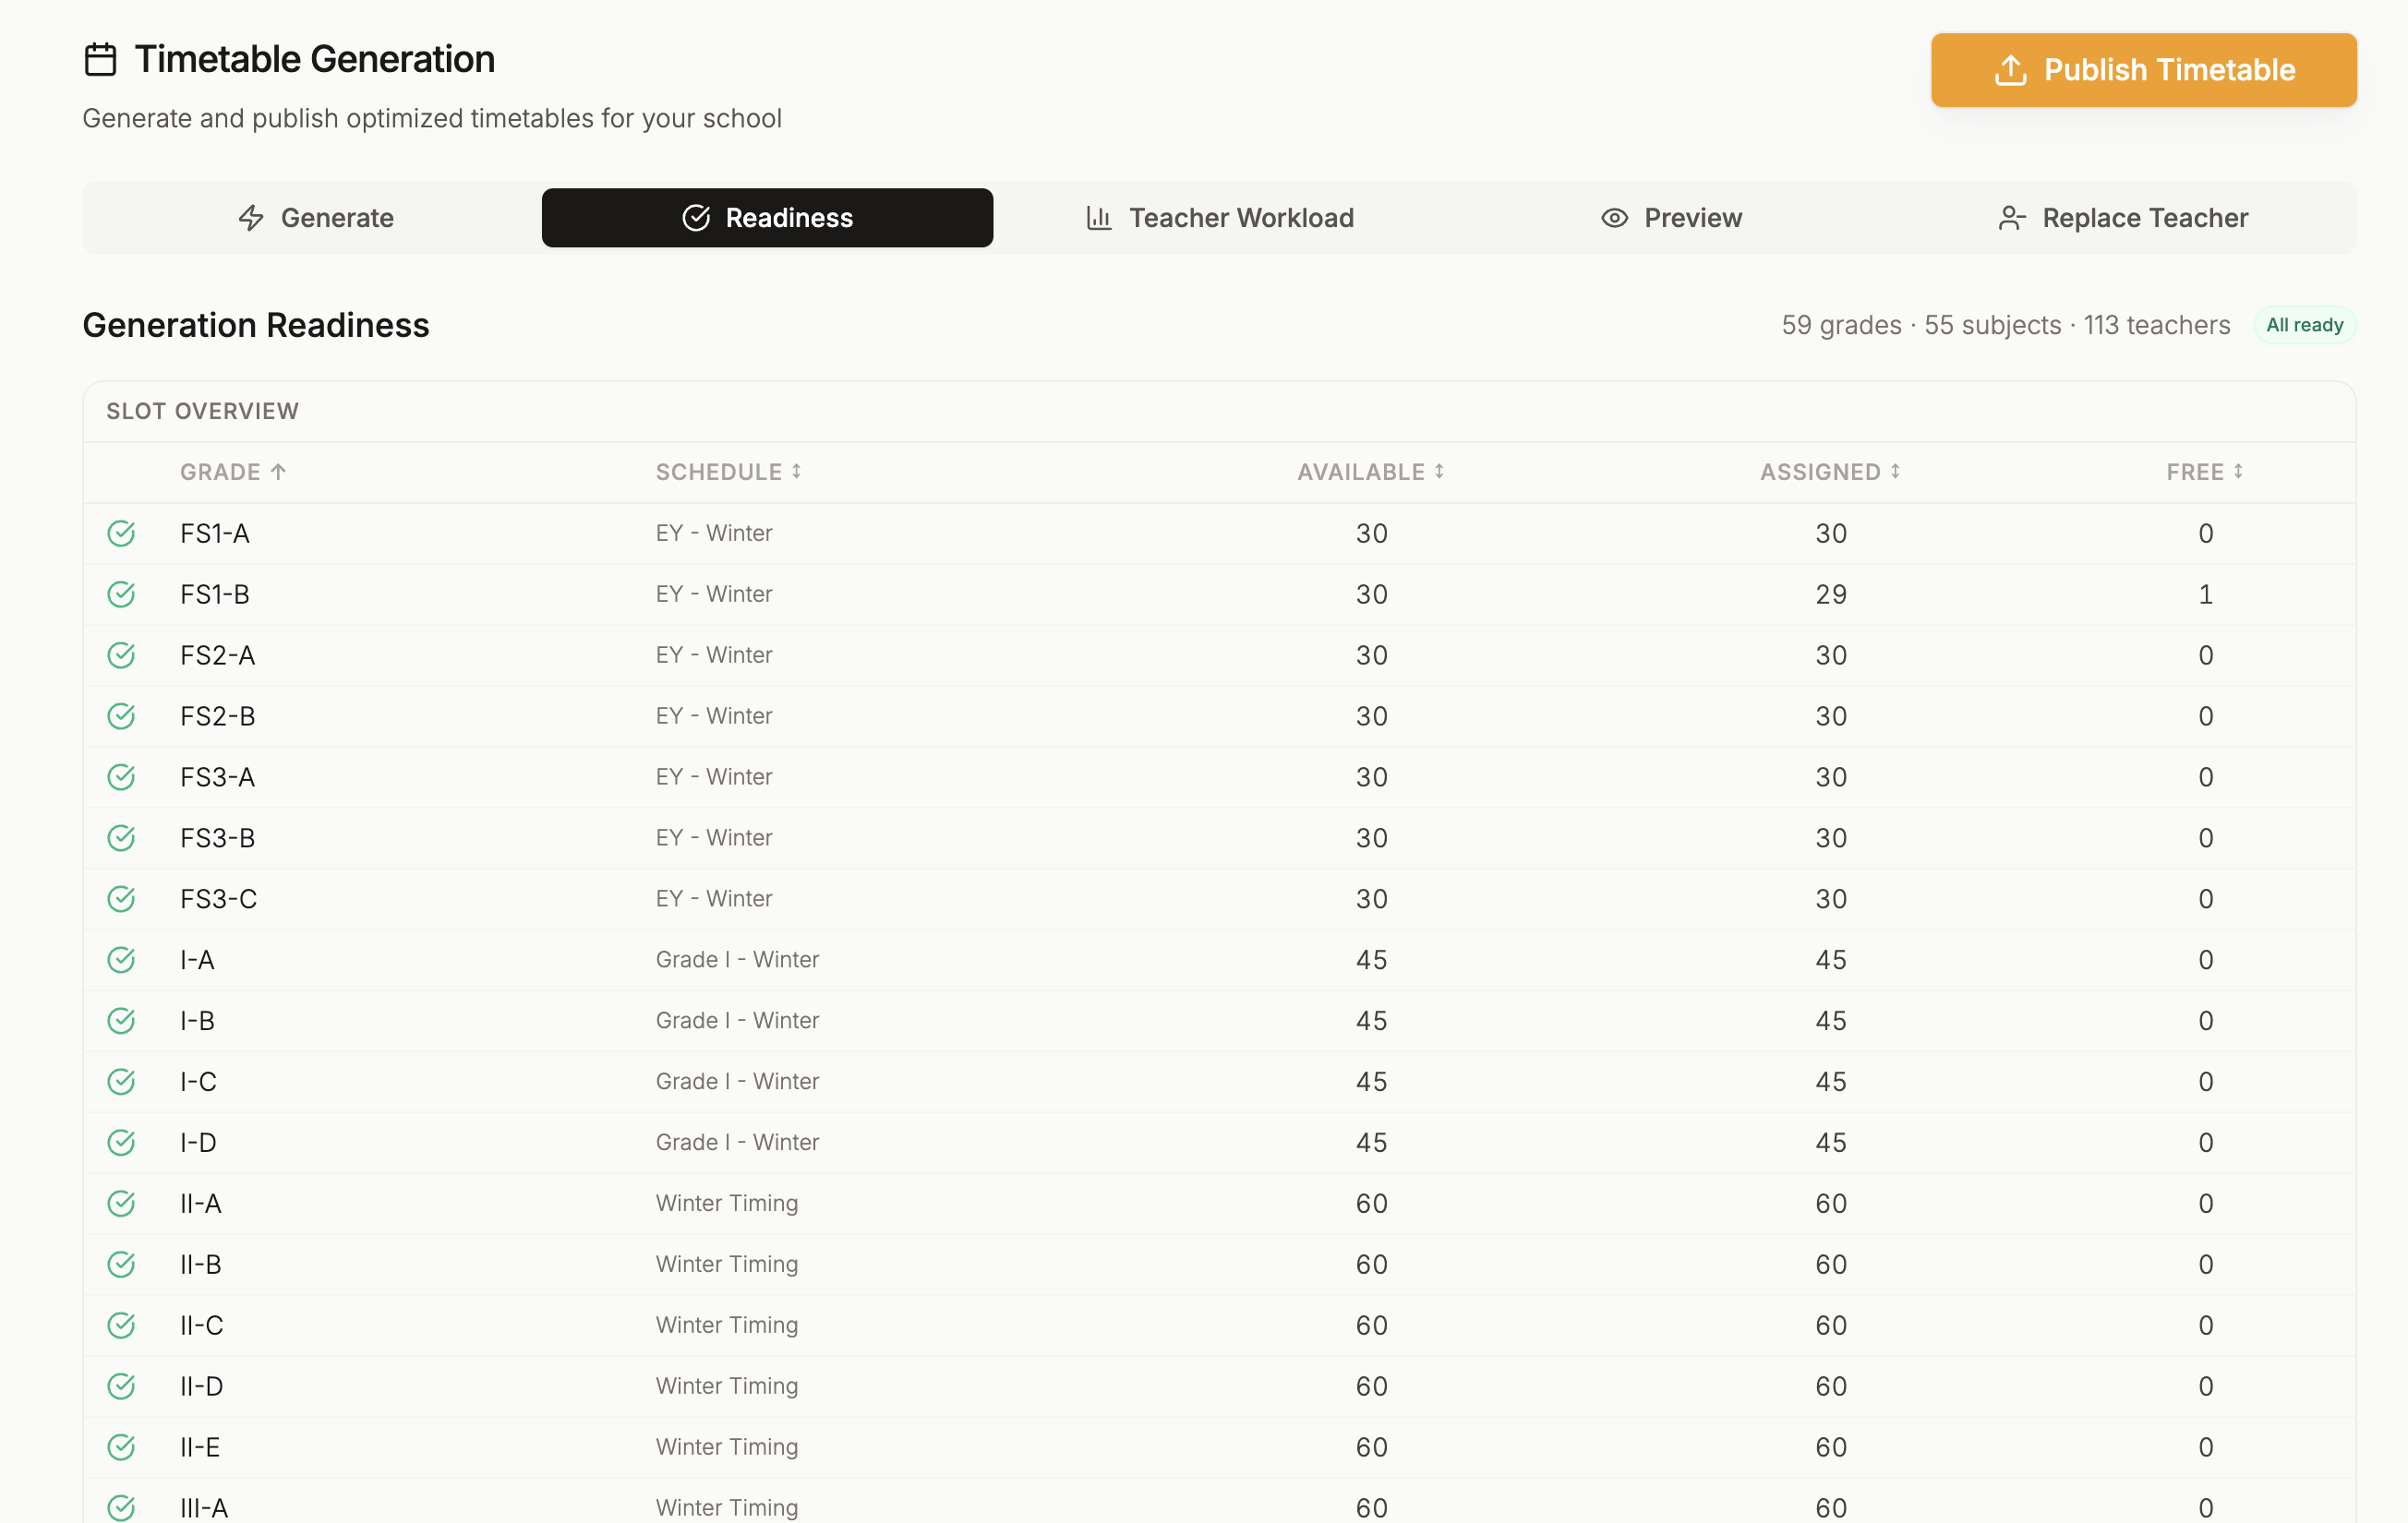2408x1523 pixels.
Task: Click available value 30 for FS2-A
Action: pyautogui.click(x=1371, y=656)
